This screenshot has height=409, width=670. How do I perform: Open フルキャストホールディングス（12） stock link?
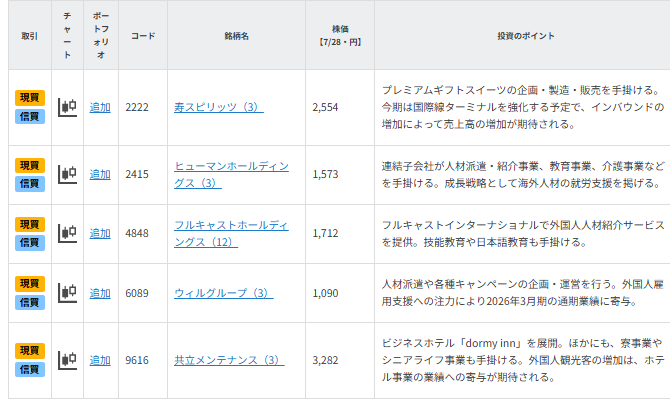[231, 233]
